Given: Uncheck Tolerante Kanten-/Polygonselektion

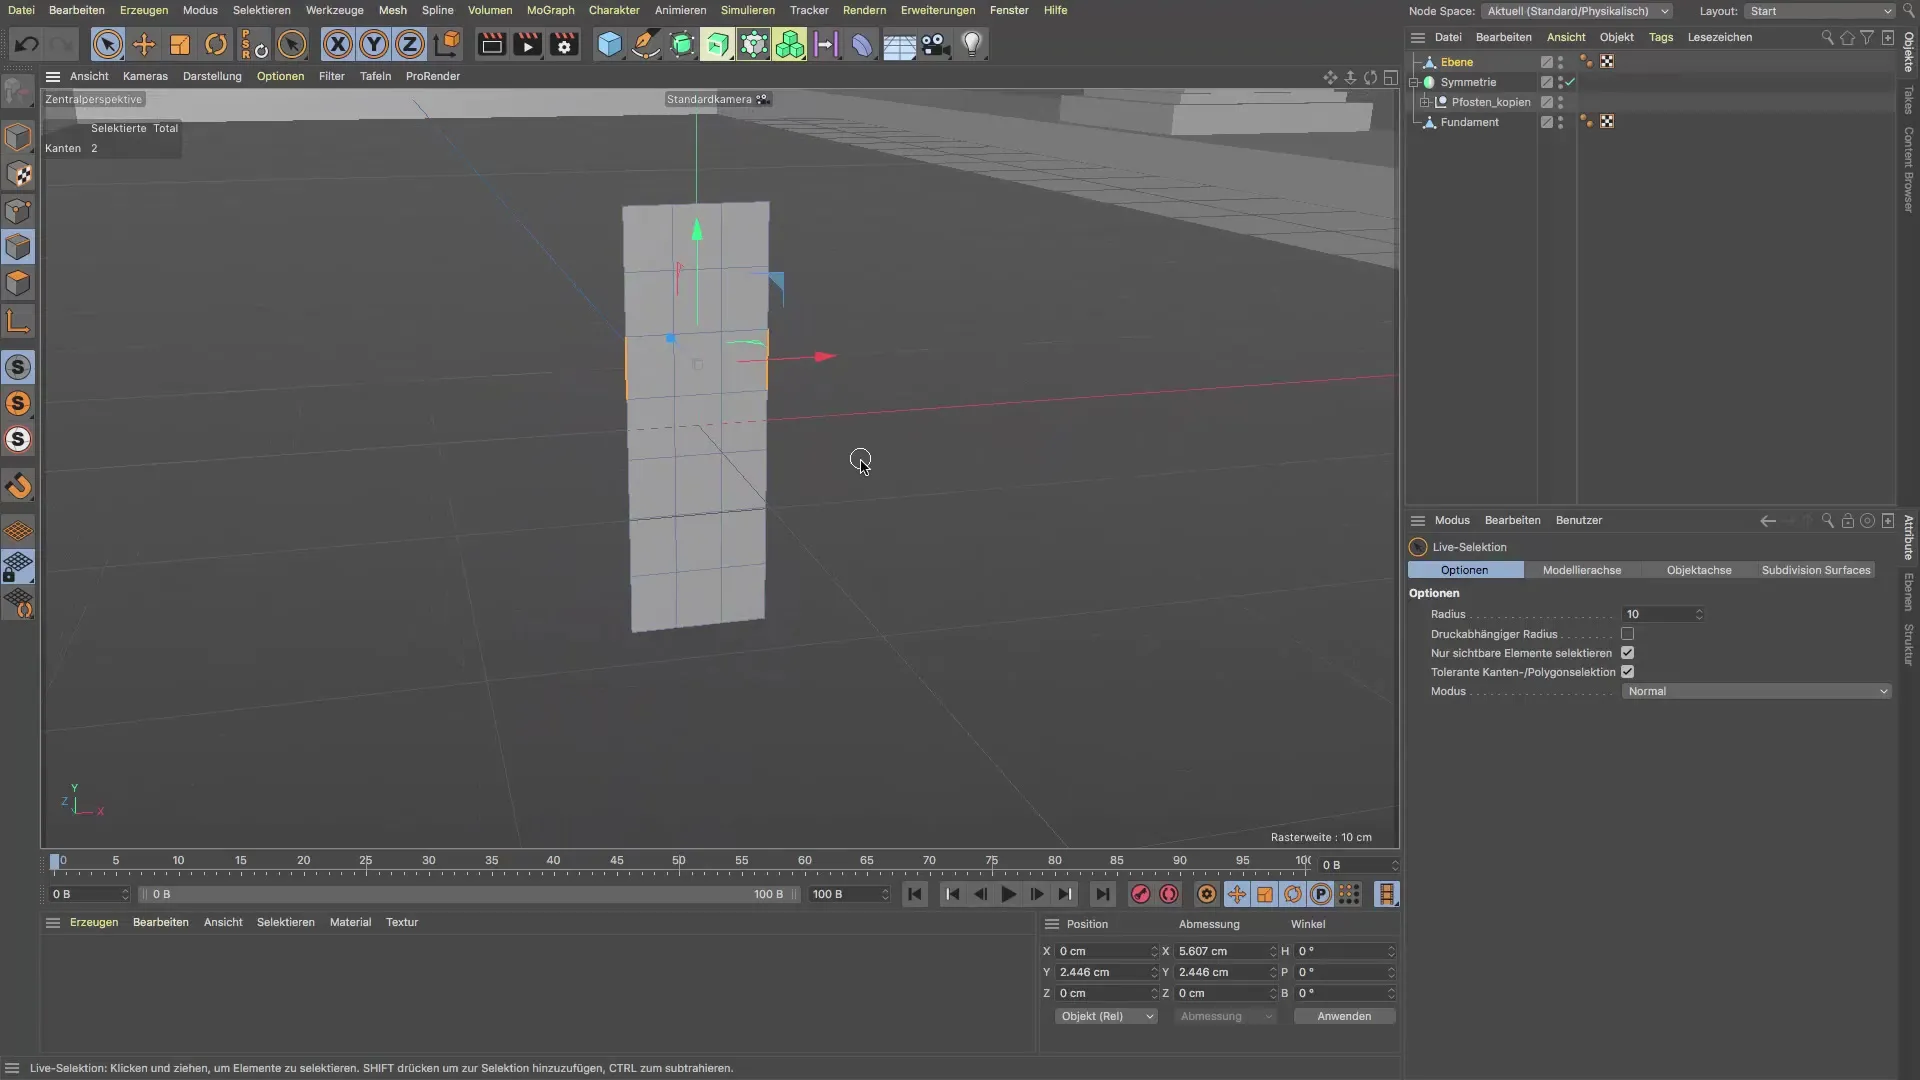Looking at the screenshot, I should [1627, 672].
